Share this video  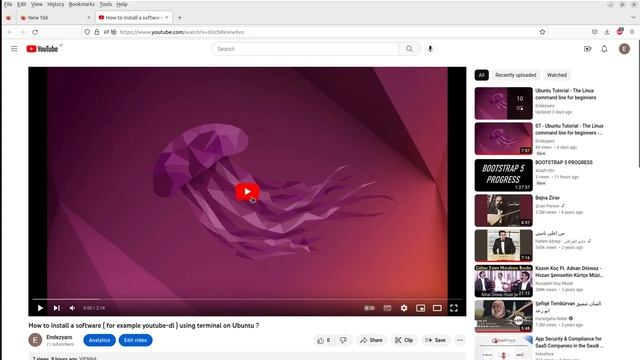[371, 340]
